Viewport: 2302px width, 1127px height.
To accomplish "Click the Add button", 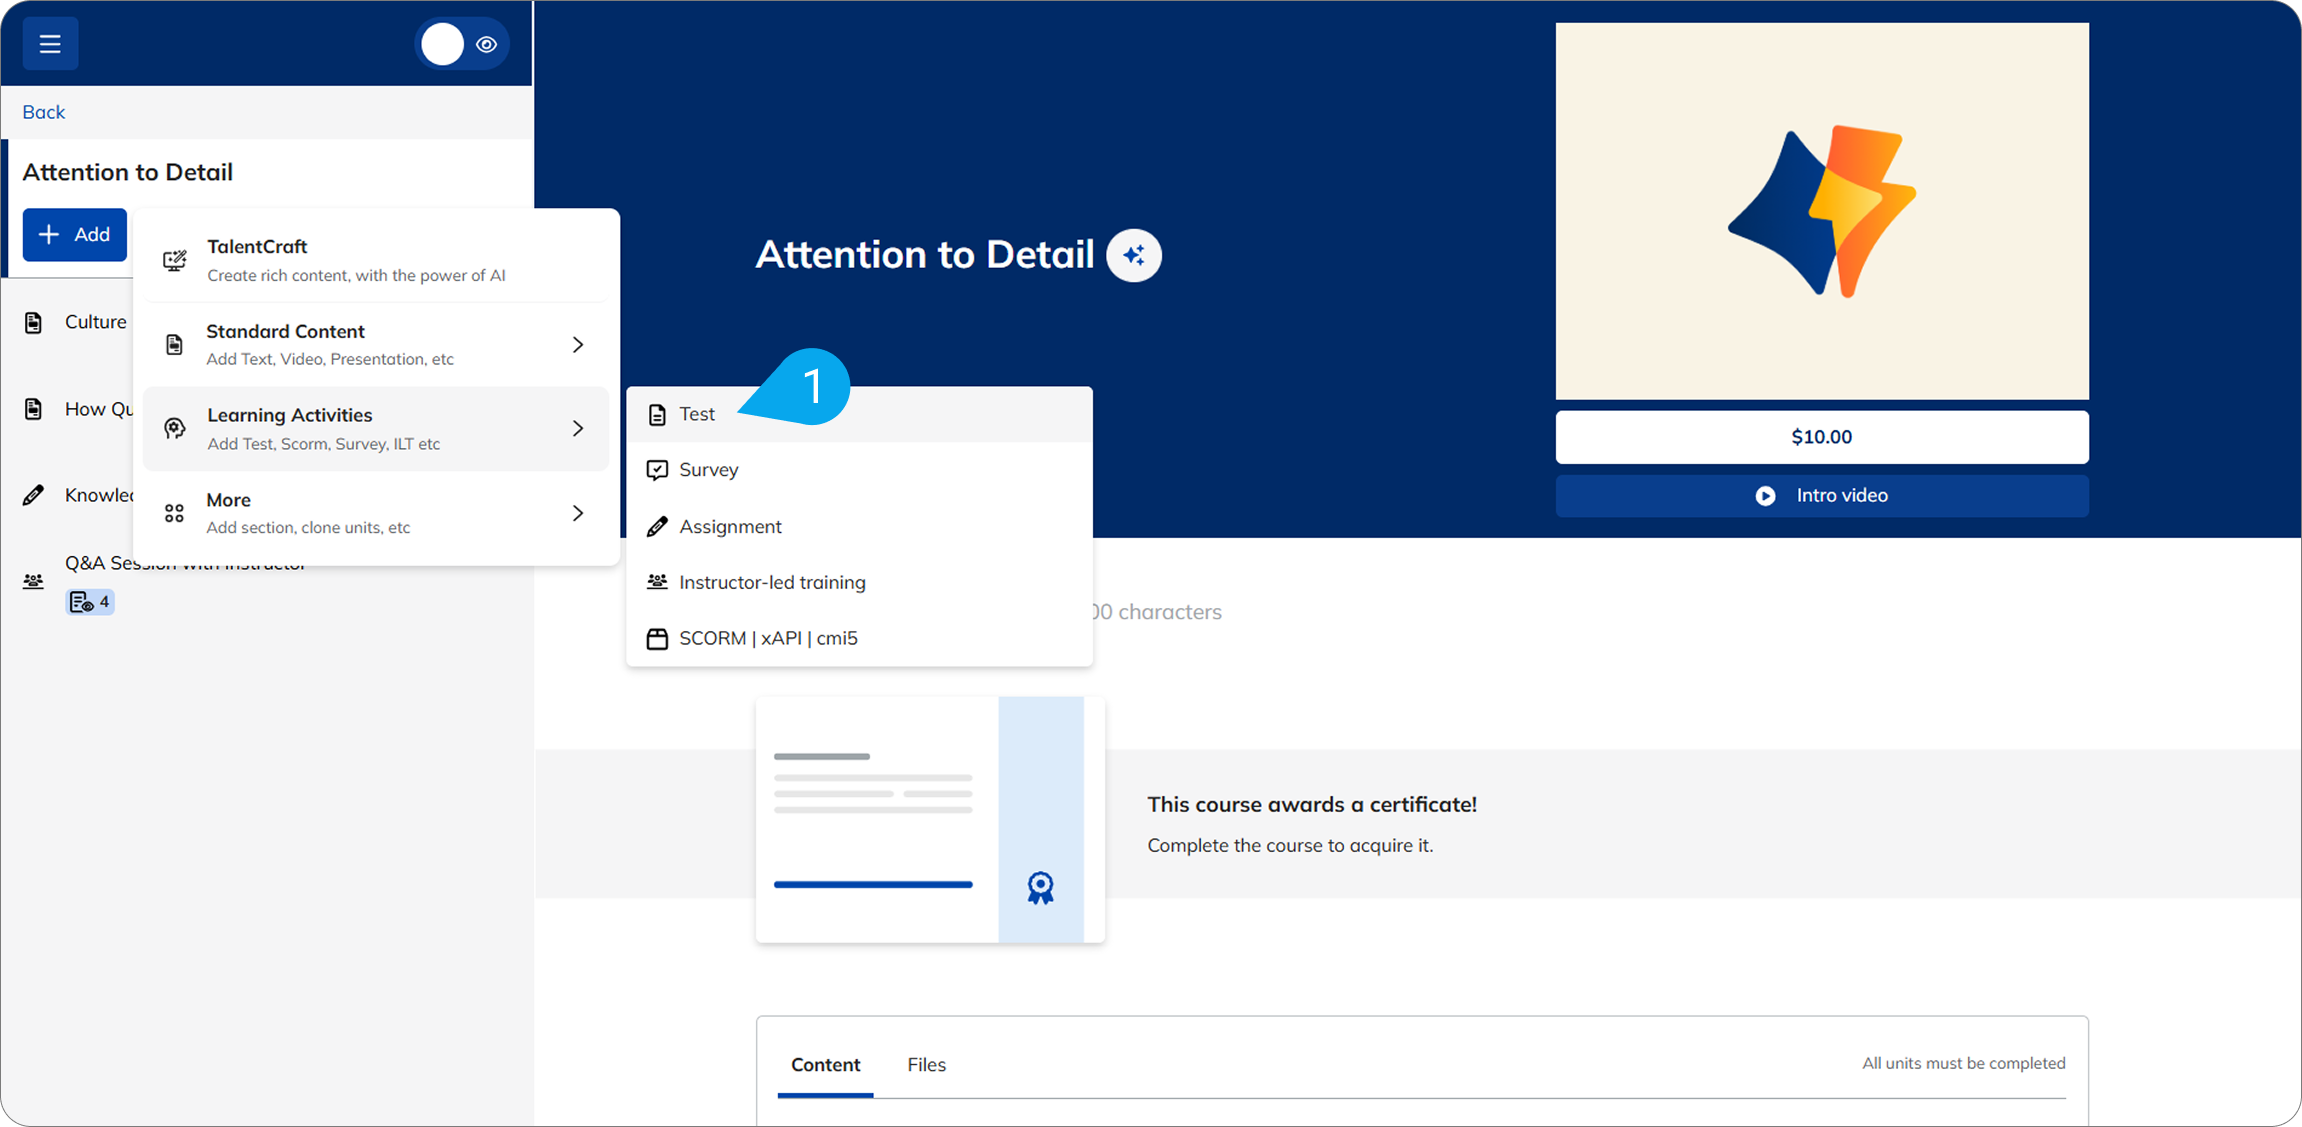I will click(x=75, y=235).
